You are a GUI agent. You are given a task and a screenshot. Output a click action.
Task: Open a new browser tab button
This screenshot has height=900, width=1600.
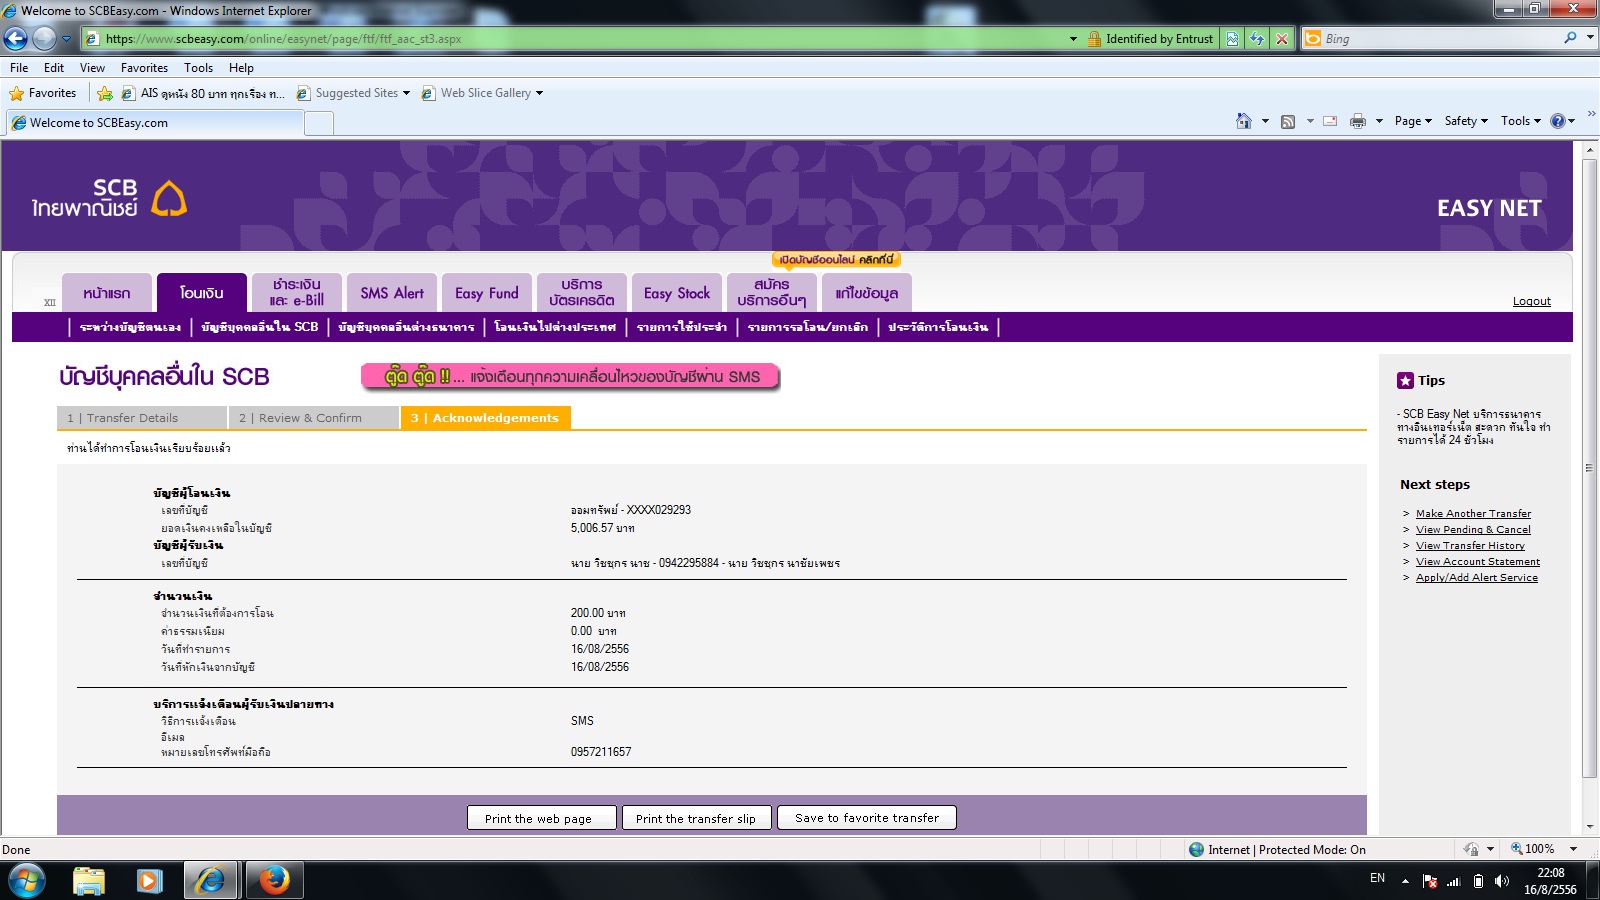319,123
